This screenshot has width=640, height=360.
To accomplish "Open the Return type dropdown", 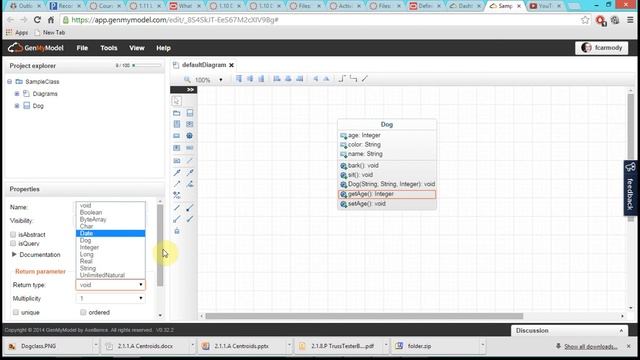I will [x=110, y=285].
